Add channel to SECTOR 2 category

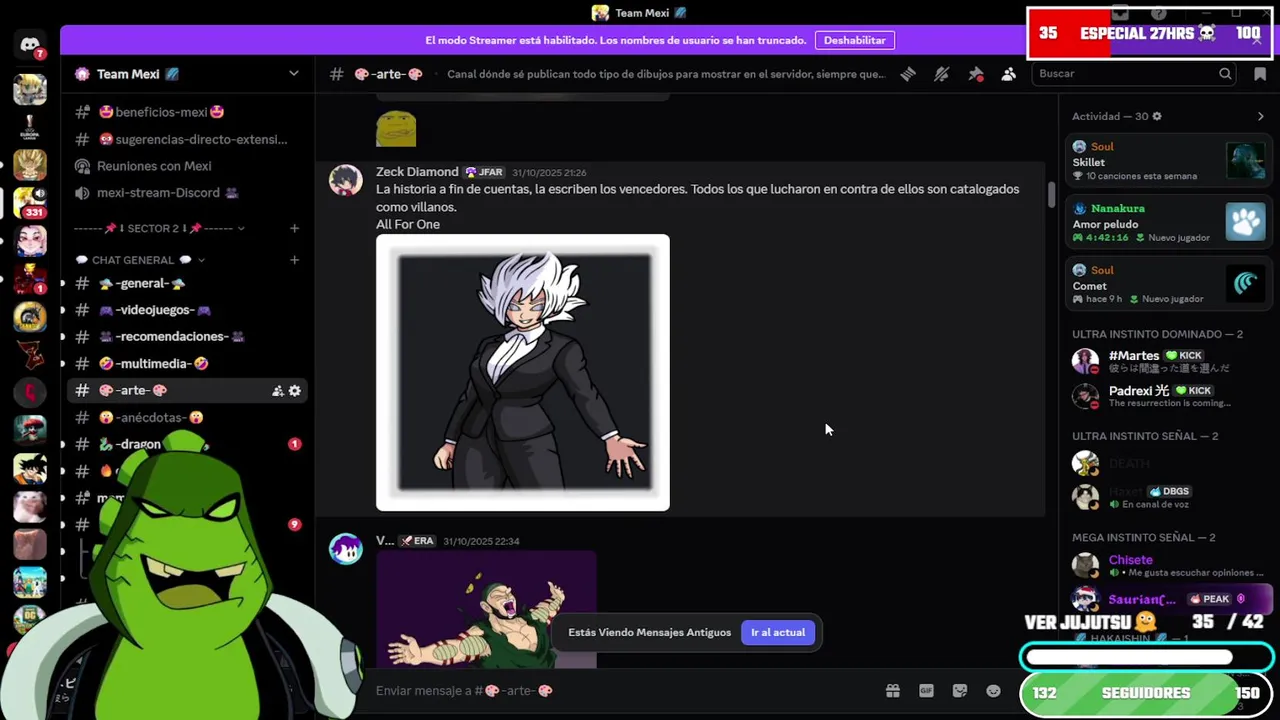coord(294,228)
